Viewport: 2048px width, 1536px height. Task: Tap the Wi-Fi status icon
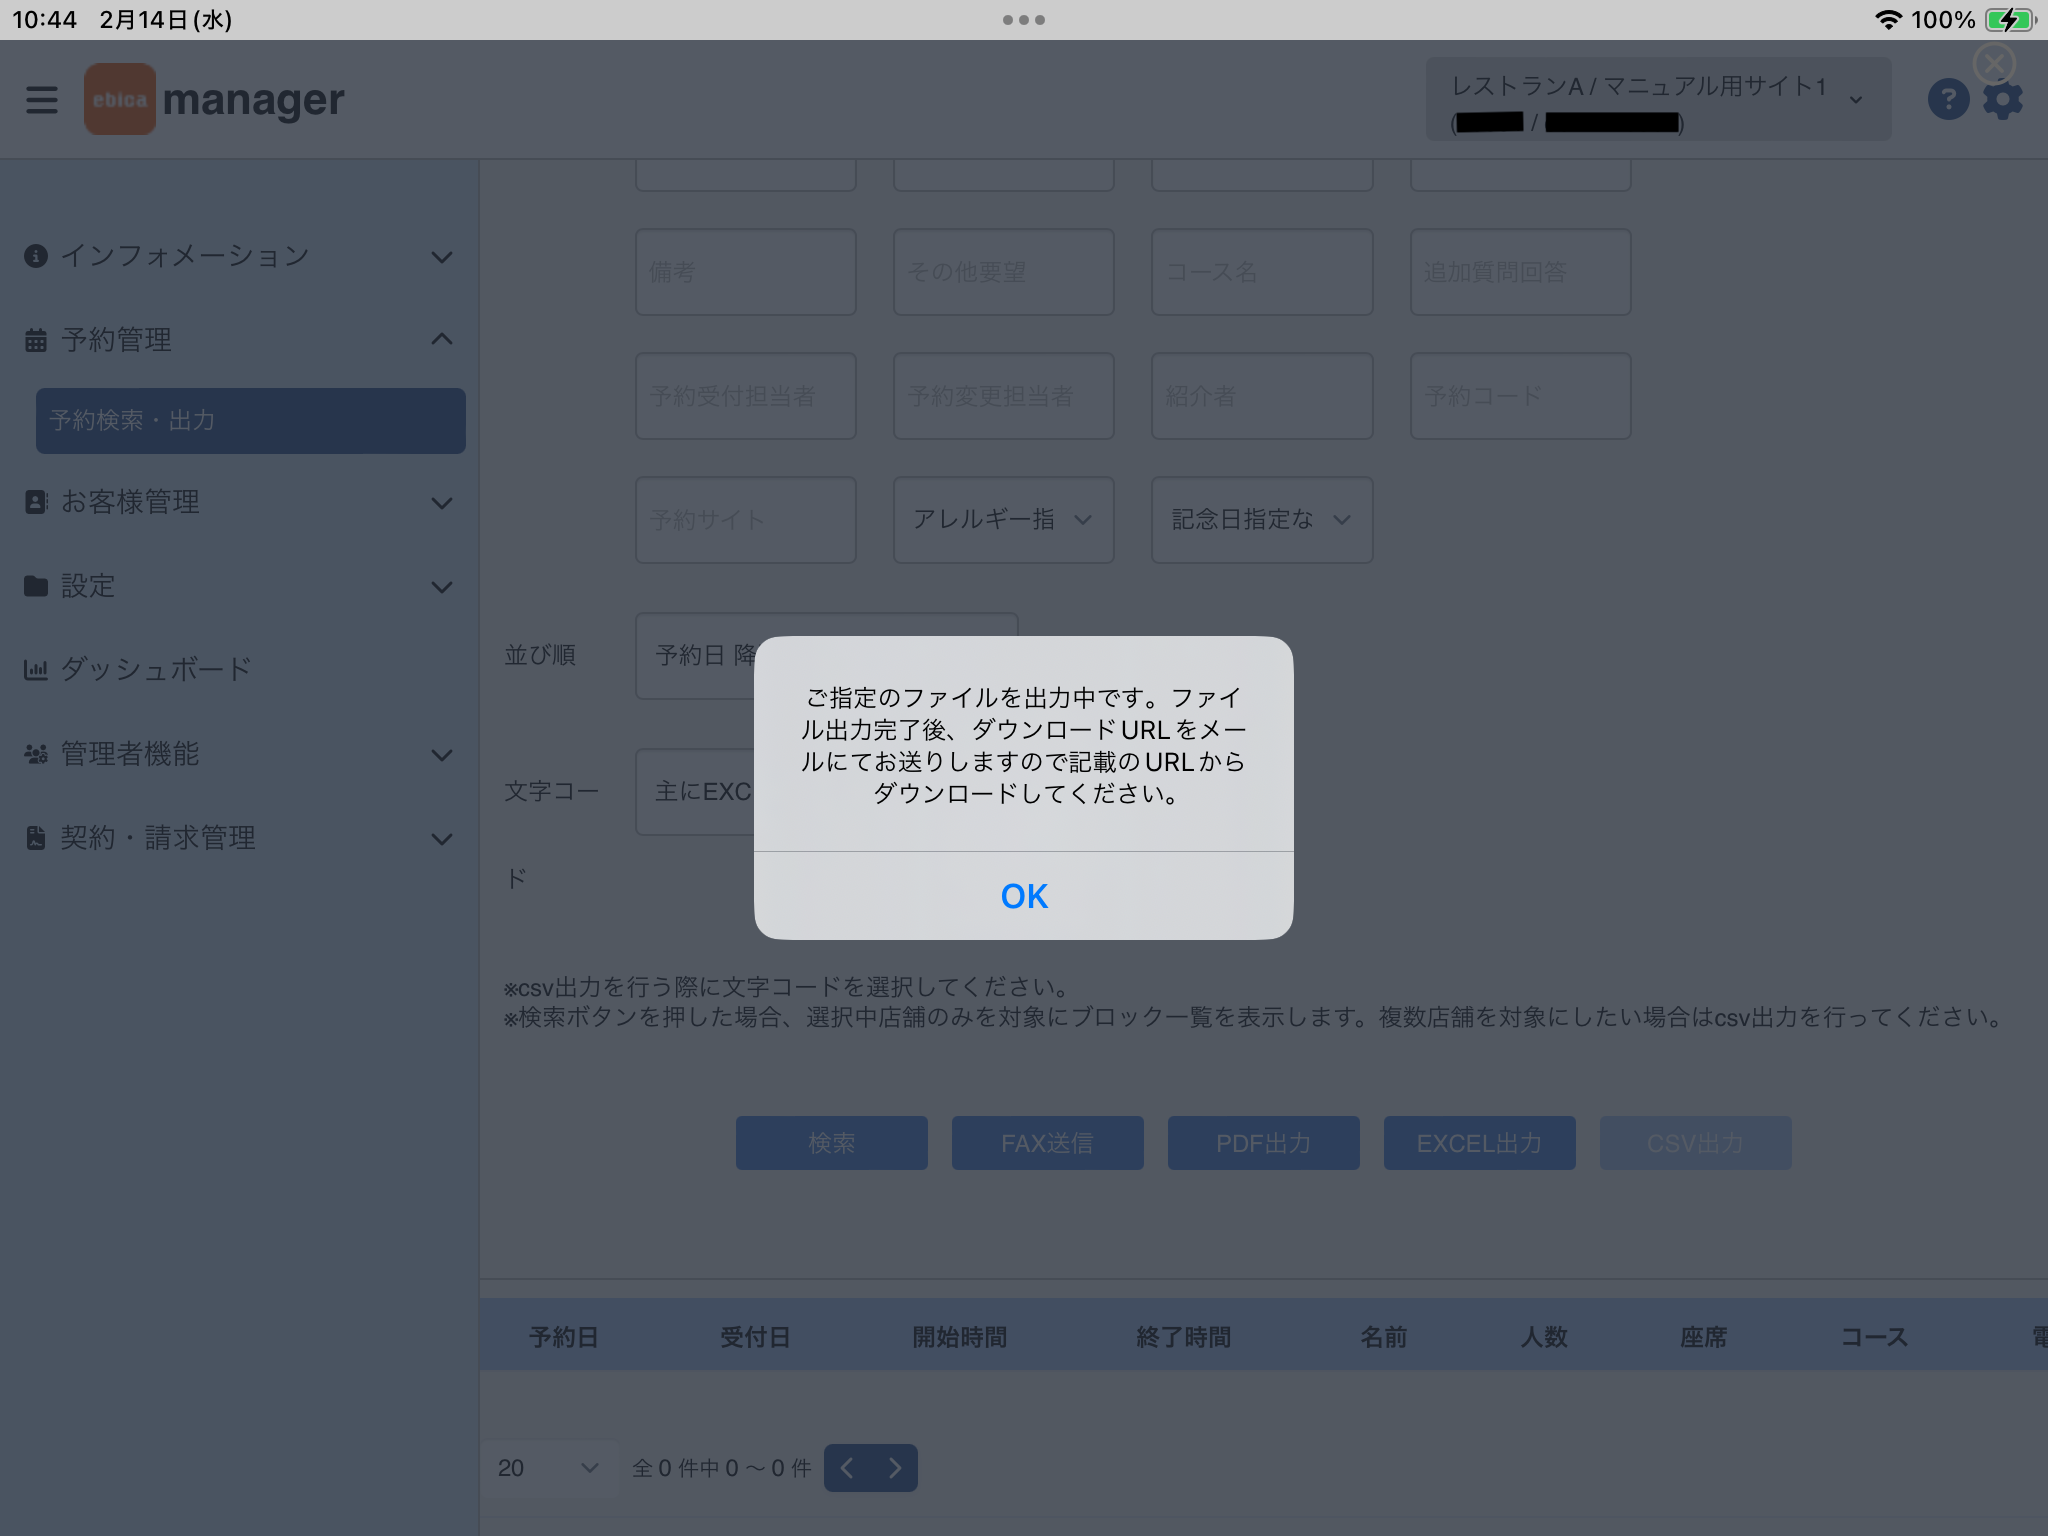pos(1888,20)
